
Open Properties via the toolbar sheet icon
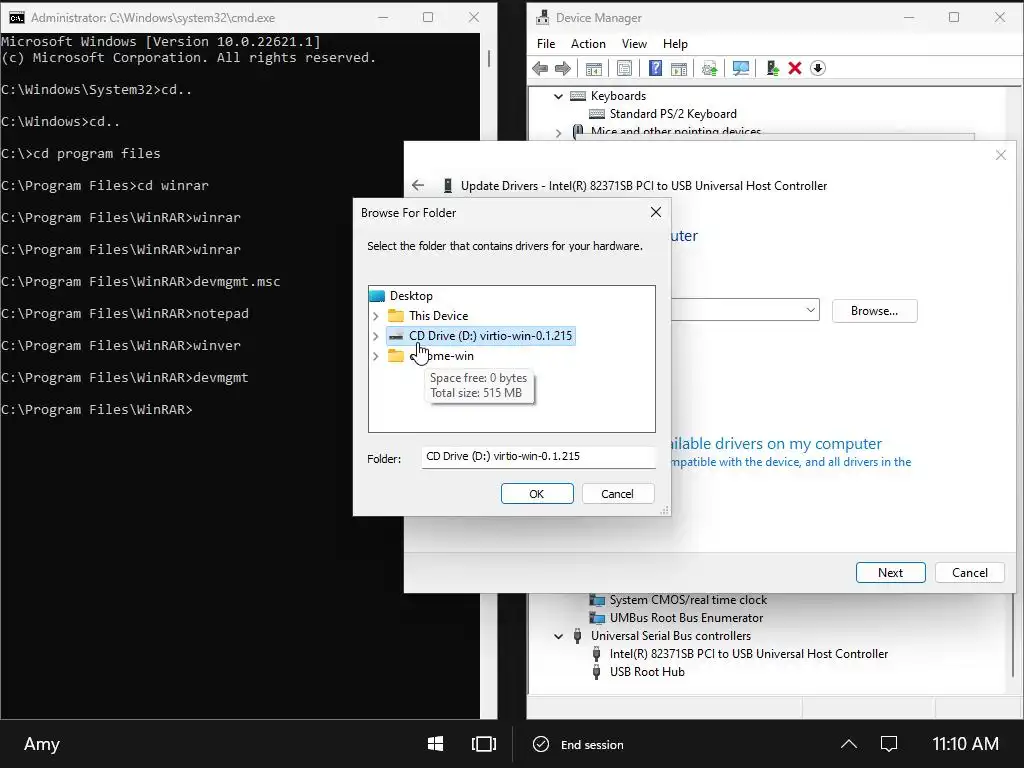[624, 68]
